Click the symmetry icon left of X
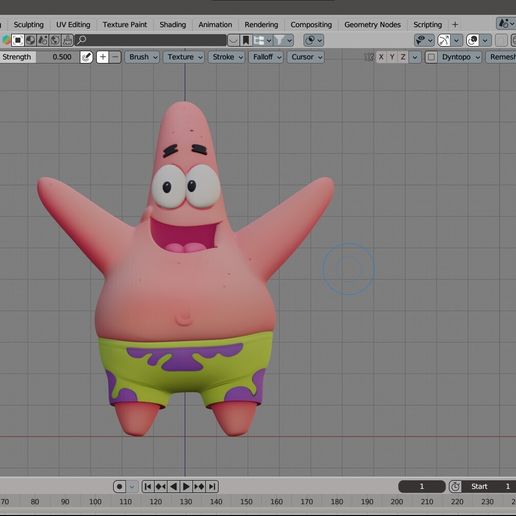This screenshot has height=516, width=516. 369,57
